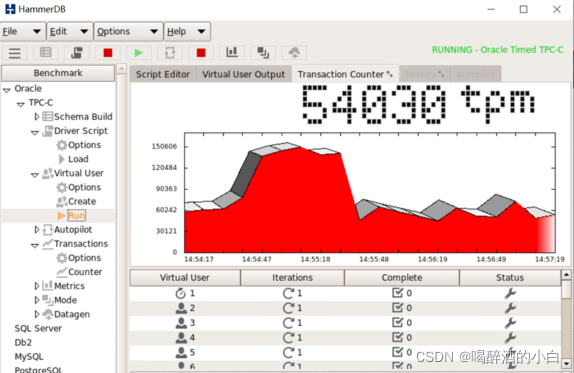
Task: Click the wrench status icon for virtual user 1
Action: coord(510,293)
